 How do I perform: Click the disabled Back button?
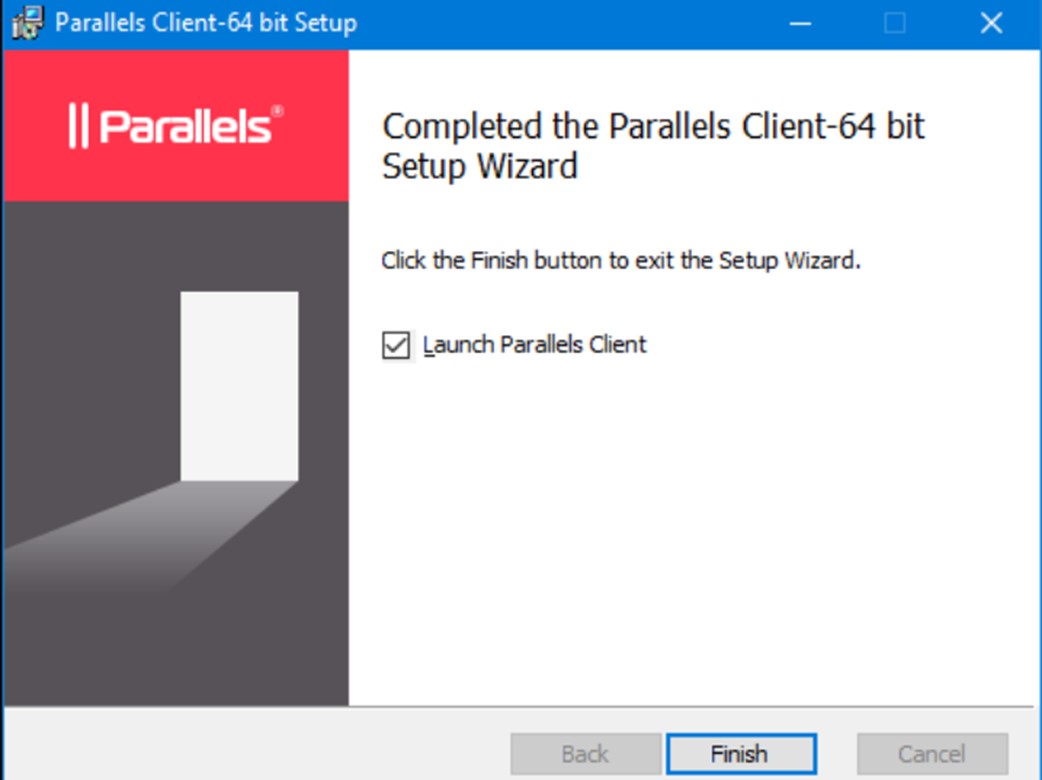585,754
